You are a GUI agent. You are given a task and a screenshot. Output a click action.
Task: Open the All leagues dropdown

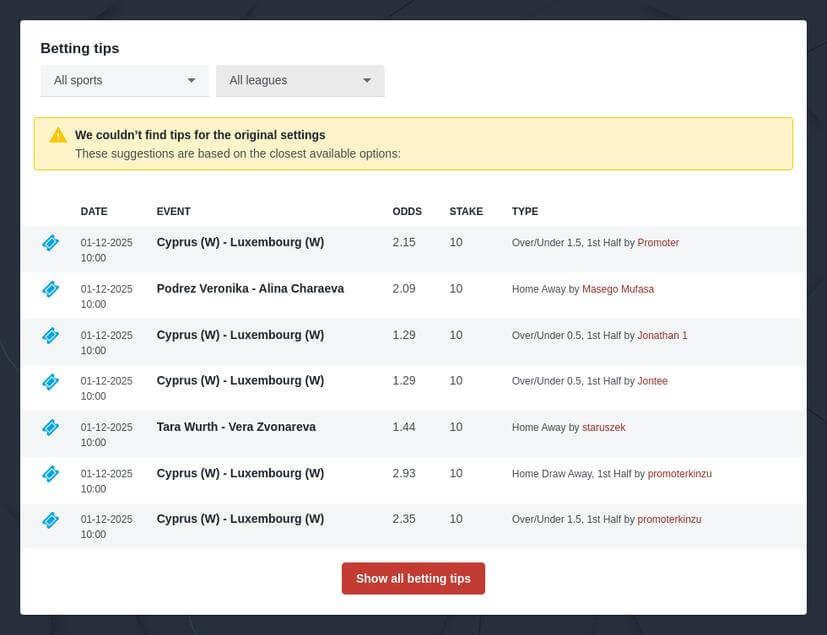coord(300,80)
